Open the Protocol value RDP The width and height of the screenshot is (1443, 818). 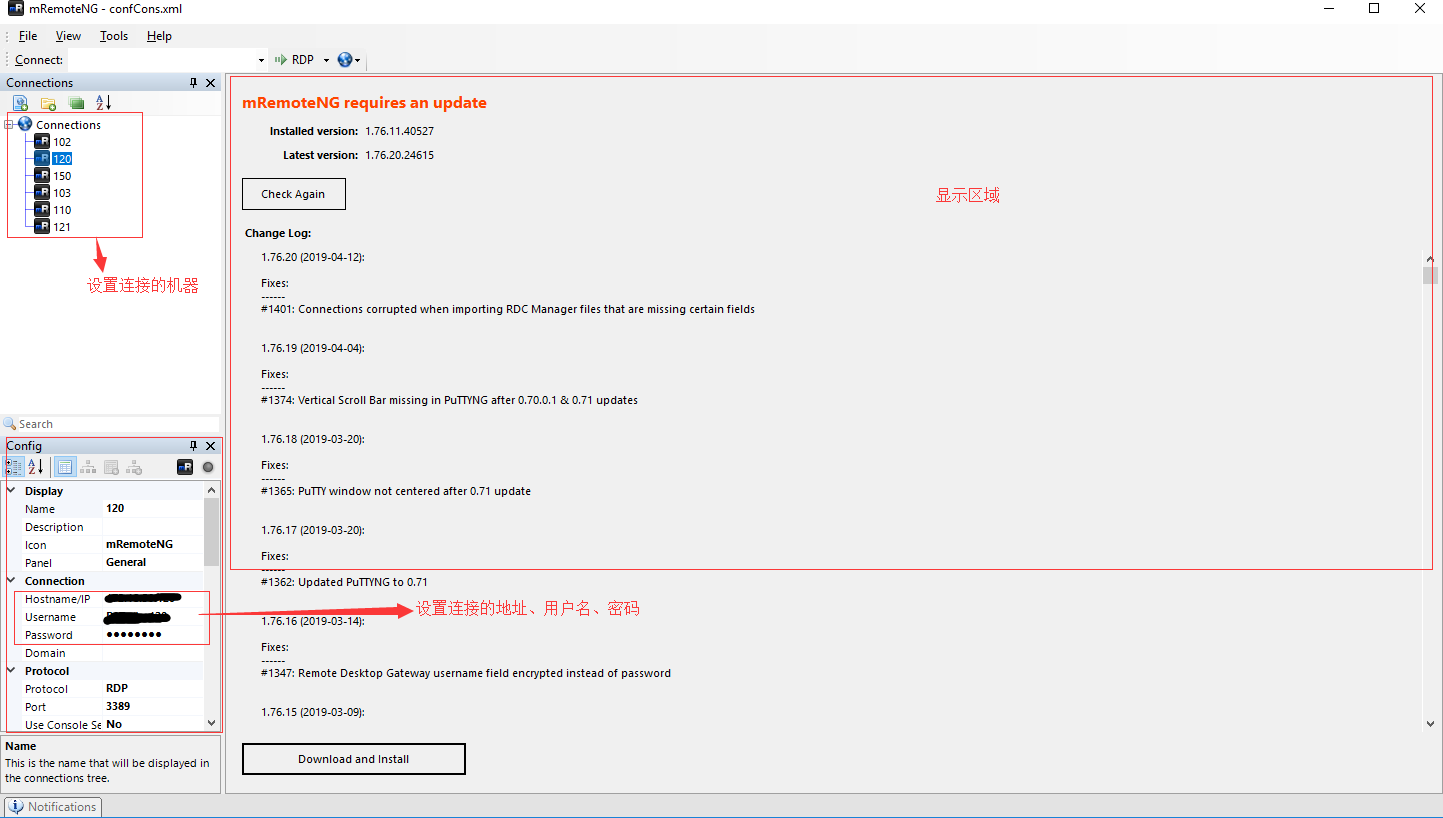(x=153, y=689)
